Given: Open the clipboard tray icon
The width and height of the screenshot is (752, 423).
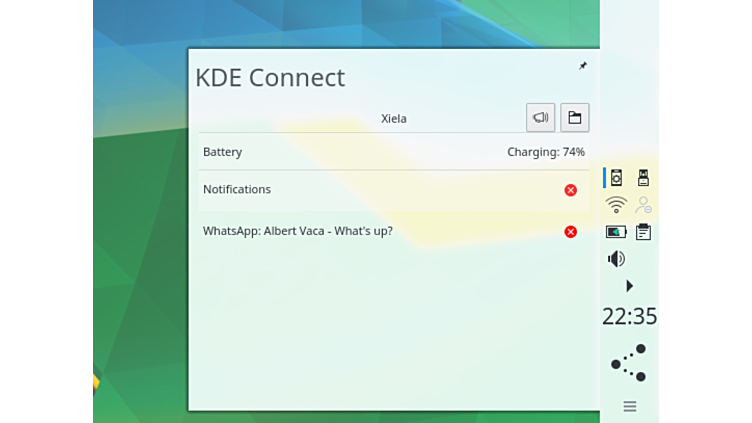Looking at the screenshot, I should click(643, 232).
